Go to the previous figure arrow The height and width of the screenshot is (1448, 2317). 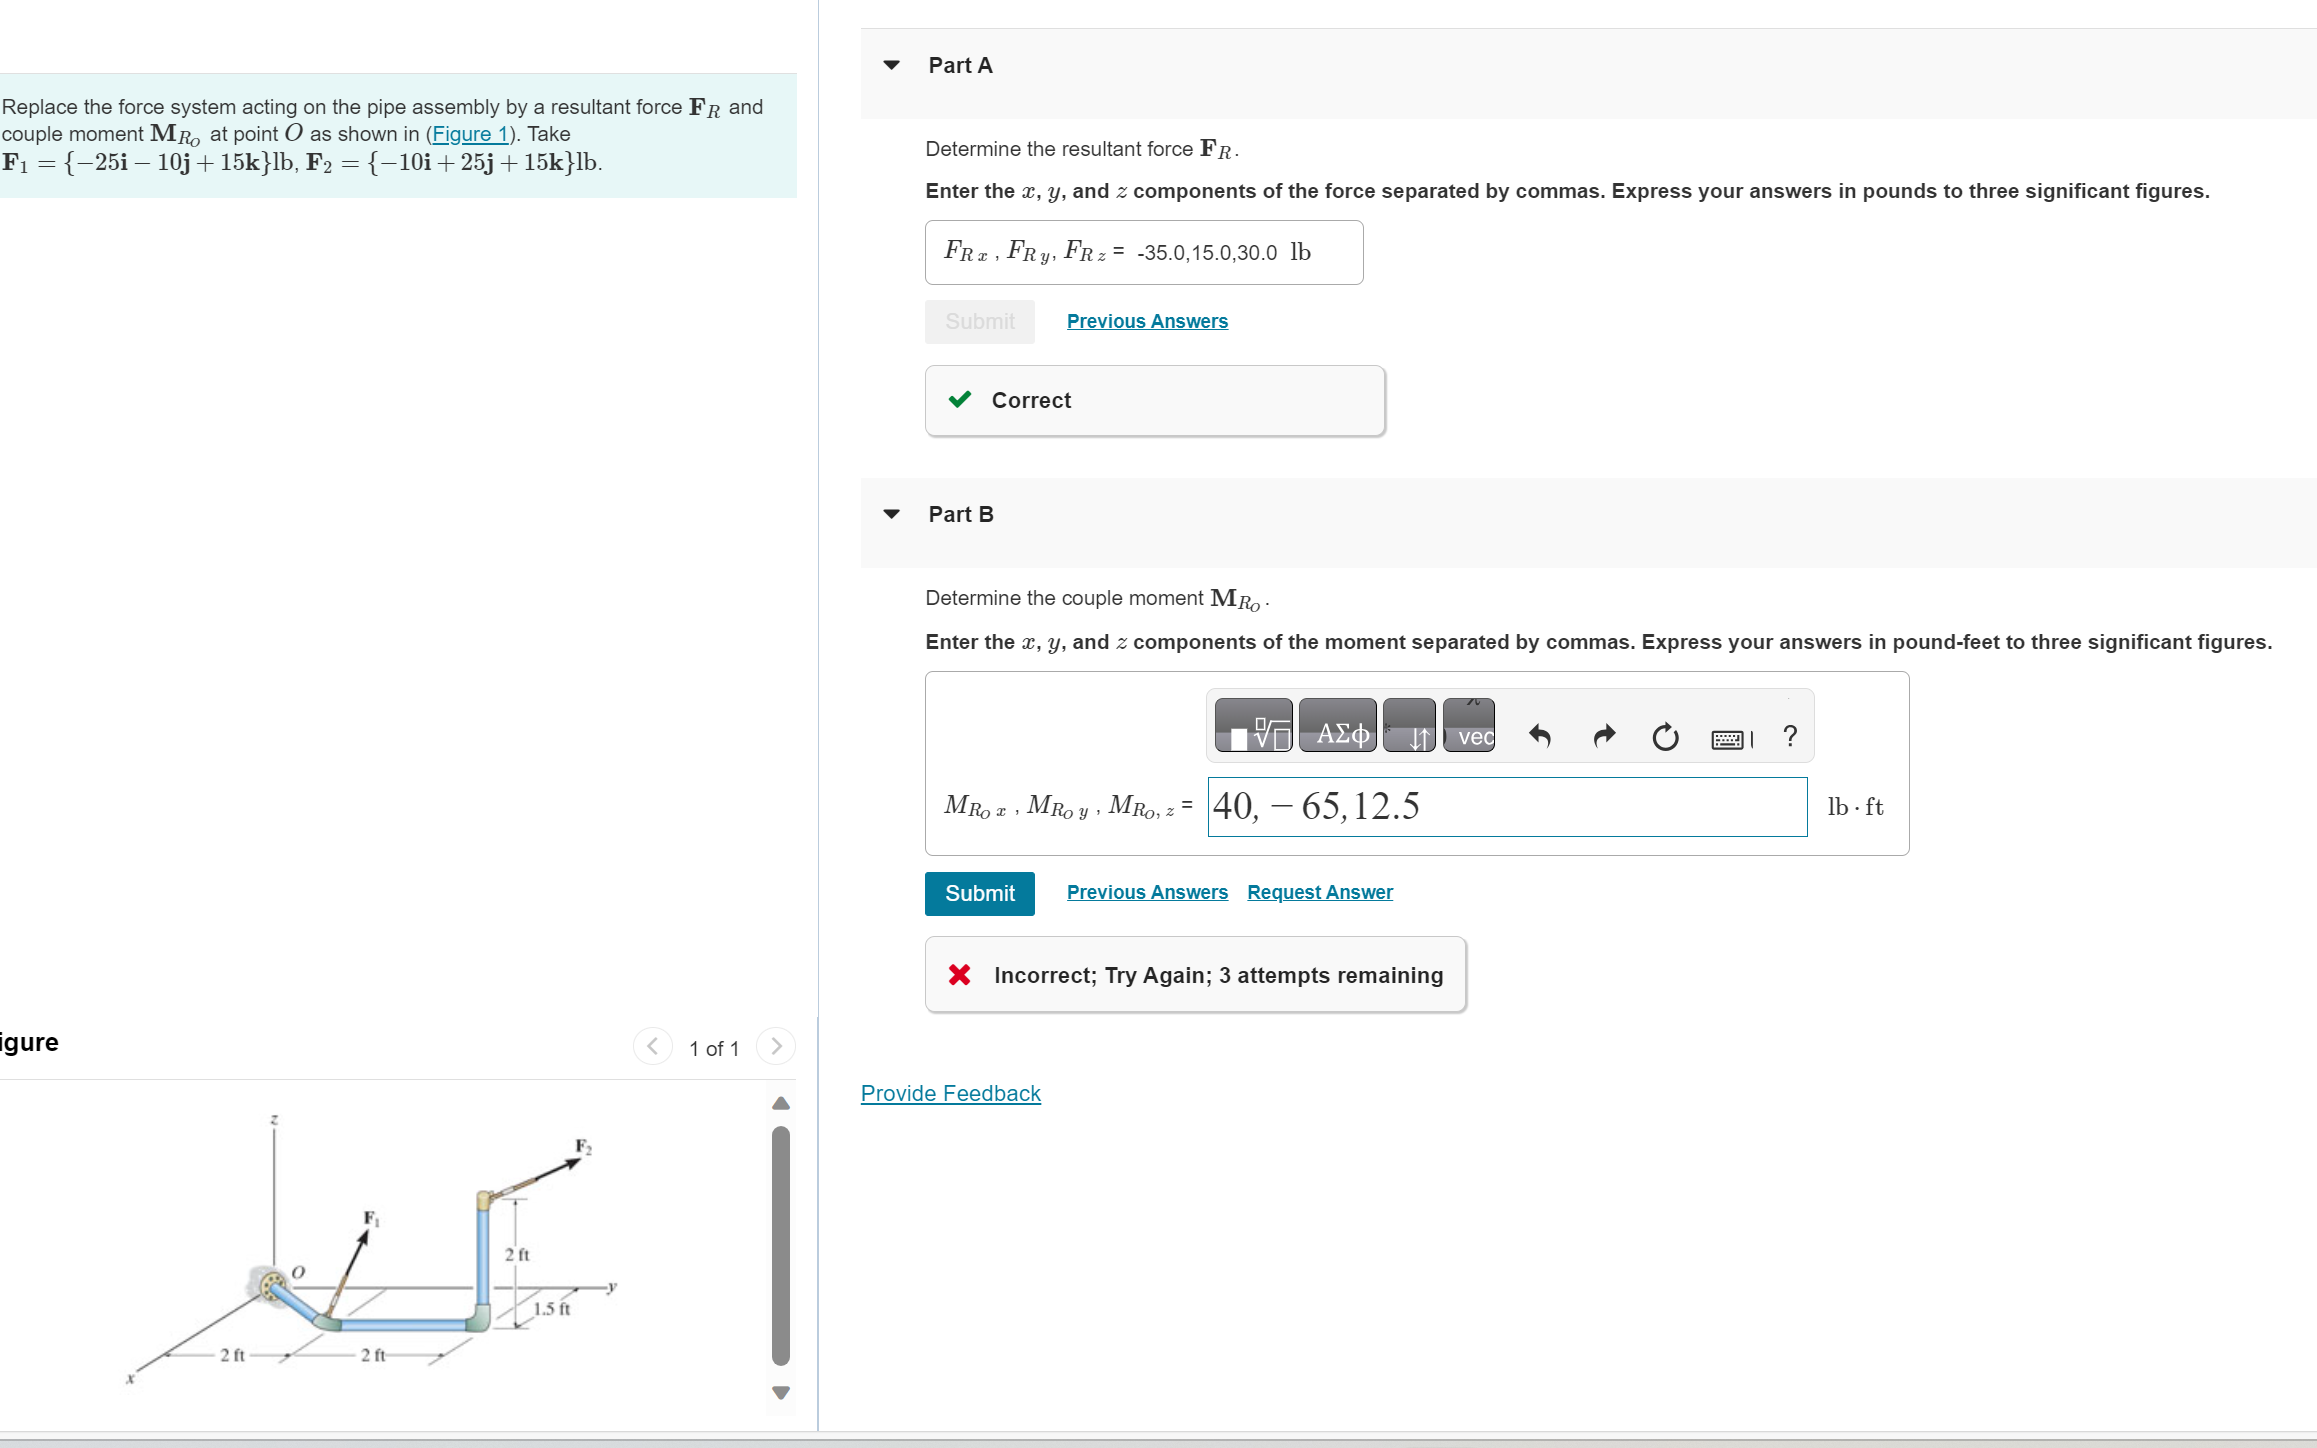click(x=652, y=1047)
